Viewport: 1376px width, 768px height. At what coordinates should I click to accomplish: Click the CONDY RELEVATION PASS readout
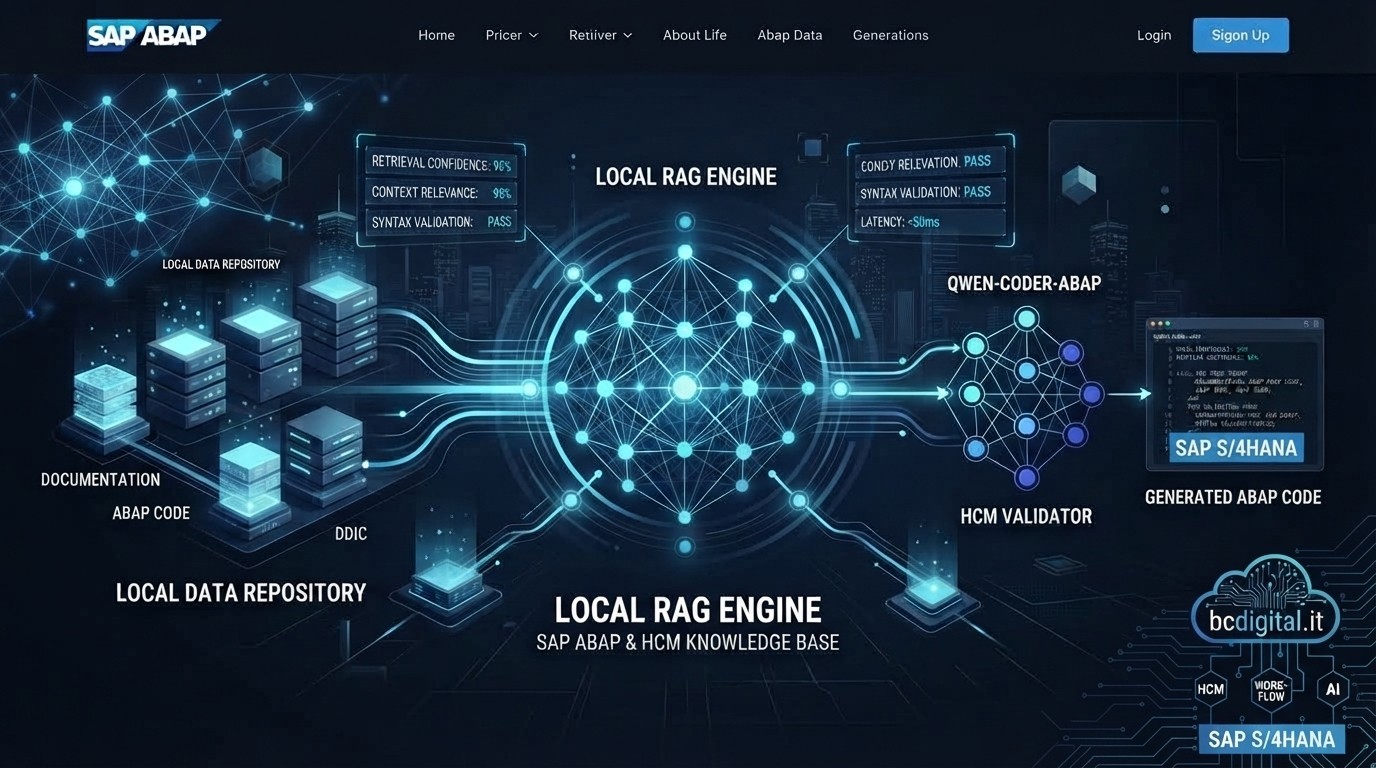[x=929, y=162]
